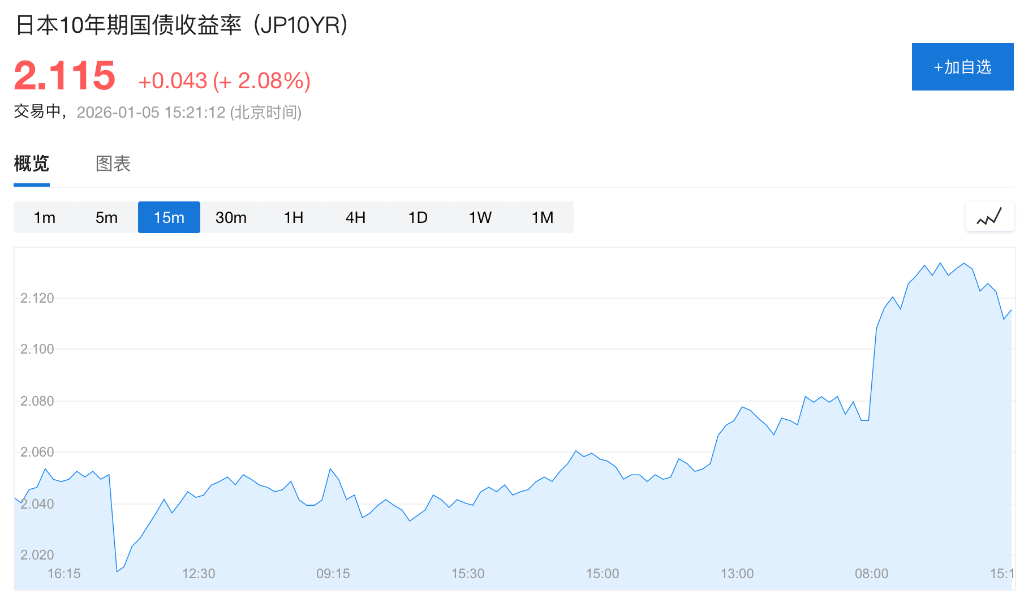Click the 13:00 time axis marker
The height and width of the screenshot is (604, 1024).
(x=737, y=574)
